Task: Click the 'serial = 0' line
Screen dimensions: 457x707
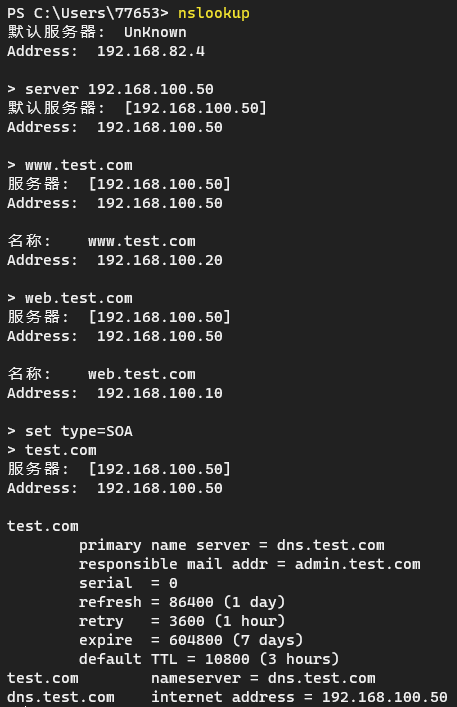Action: pyautogui.click(x=128, y=583)
